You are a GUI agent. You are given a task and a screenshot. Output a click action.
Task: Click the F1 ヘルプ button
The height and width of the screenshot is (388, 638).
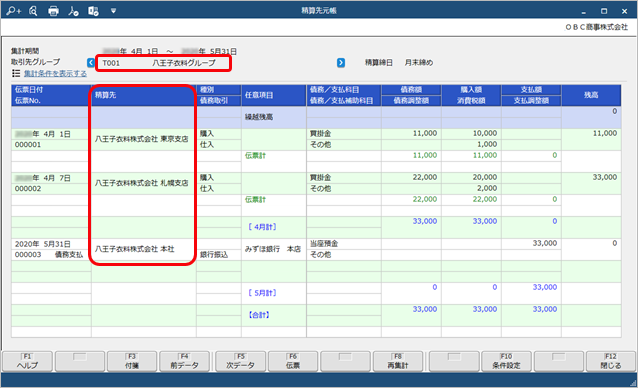click(27, 361)
